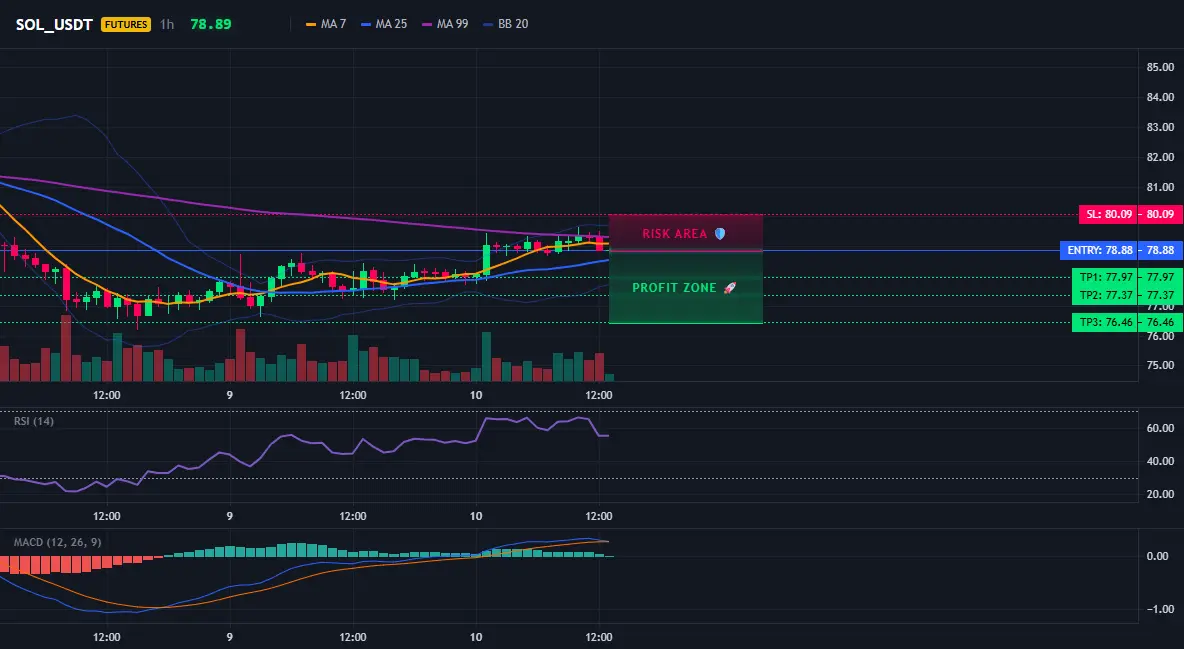
Task: Toggle the MA 7 legend entry
Action: [325, 24]
